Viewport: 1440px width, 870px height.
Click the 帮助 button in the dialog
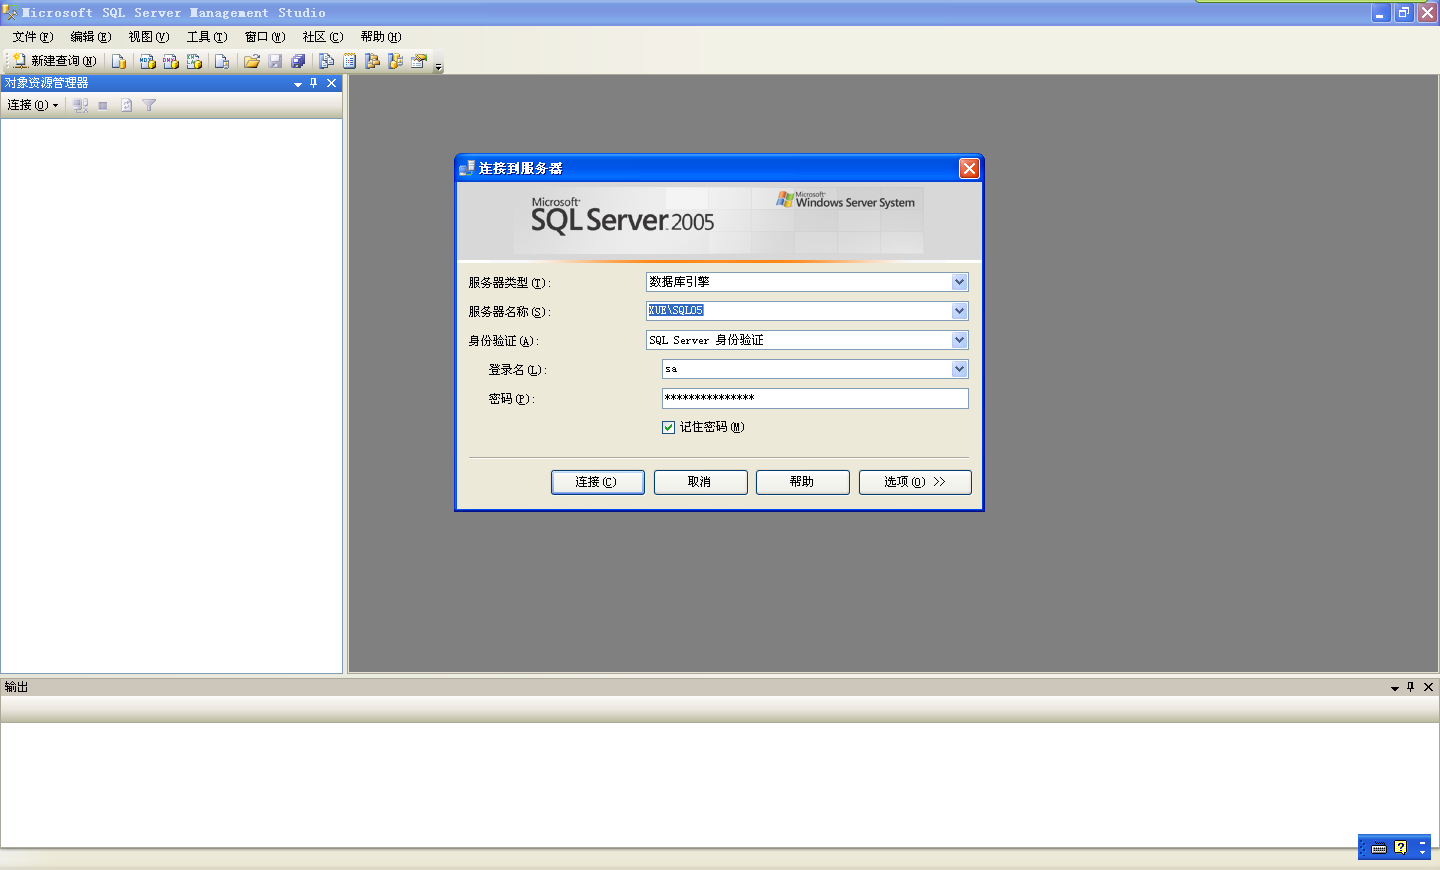pos(802,482)
